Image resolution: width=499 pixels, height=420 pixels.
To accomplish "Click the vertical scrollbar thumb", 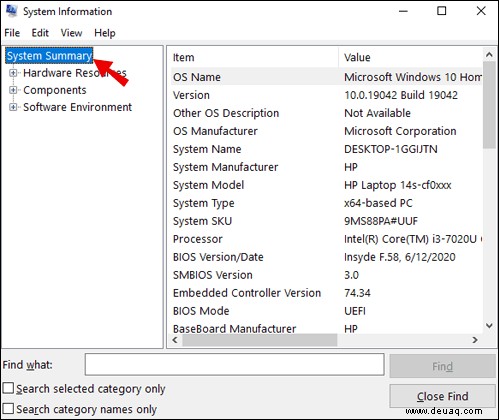I will 489,105.
